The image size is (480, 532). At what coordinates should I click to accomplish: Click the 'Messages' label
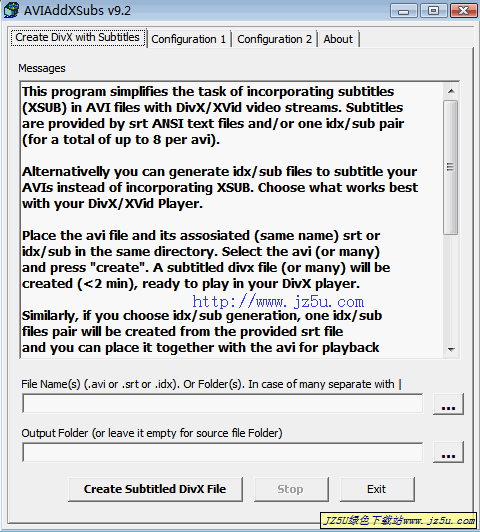pyautogui.click(x=42, y=69)
